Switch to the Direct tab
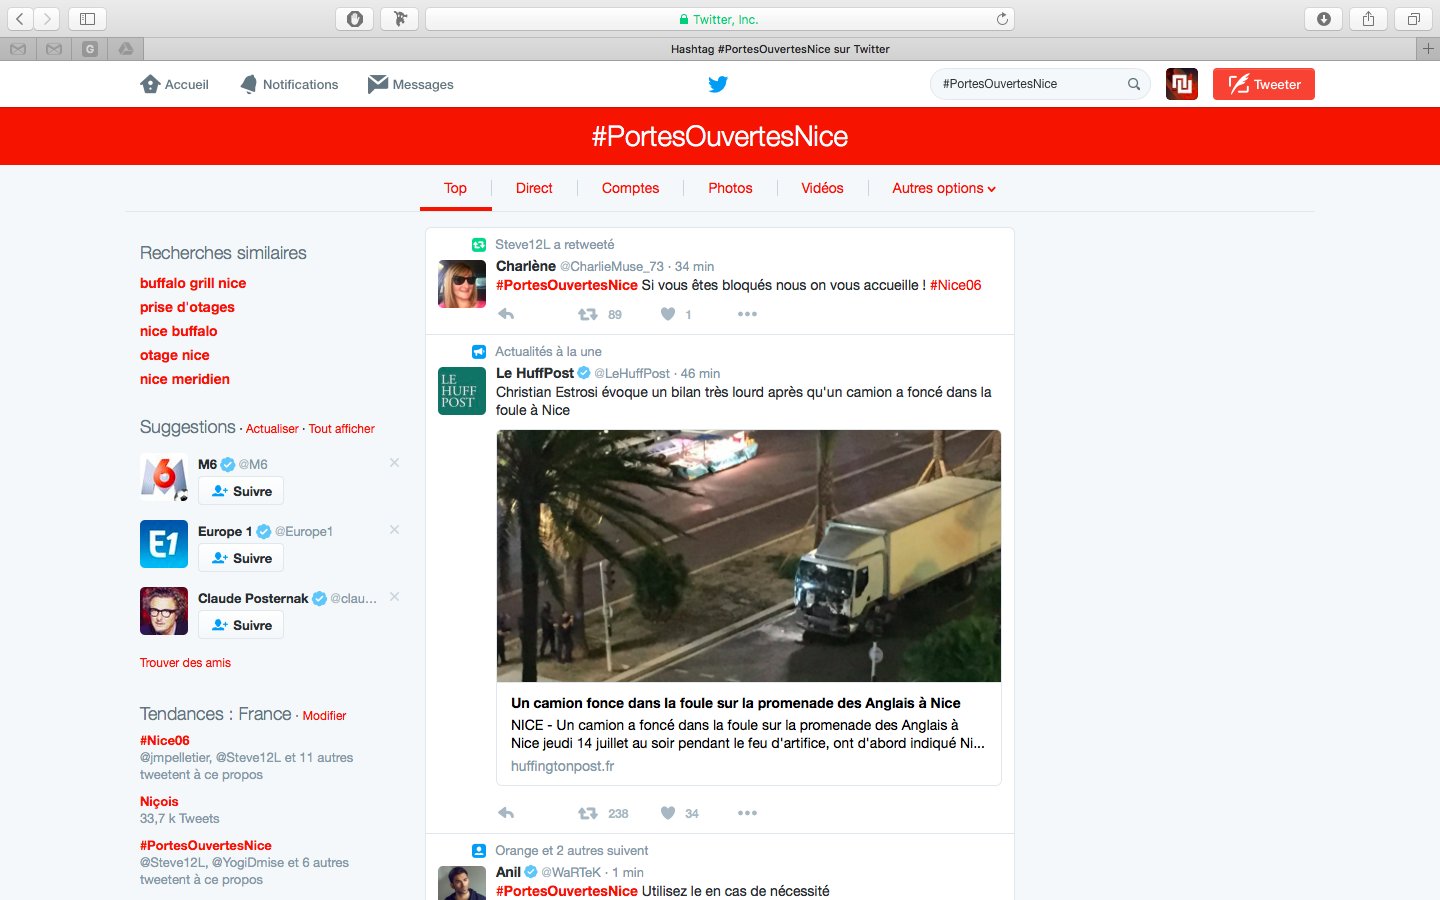 534,188
